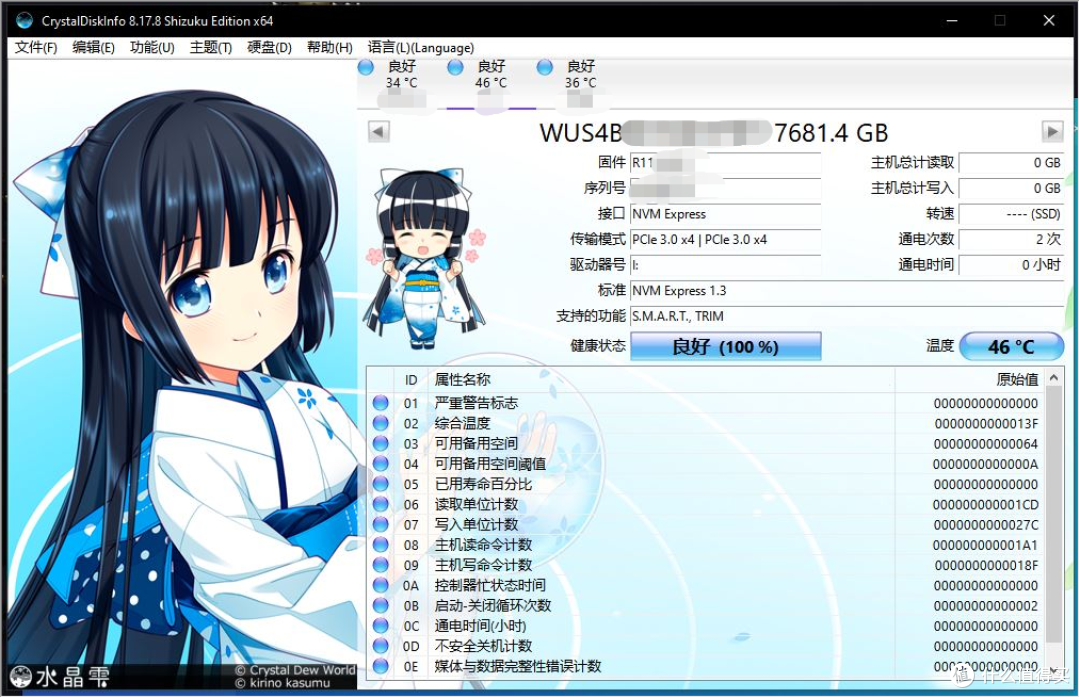
Task: Click the status orb for 综合温度
Action: pyautogui.click(x=380, y=423)
